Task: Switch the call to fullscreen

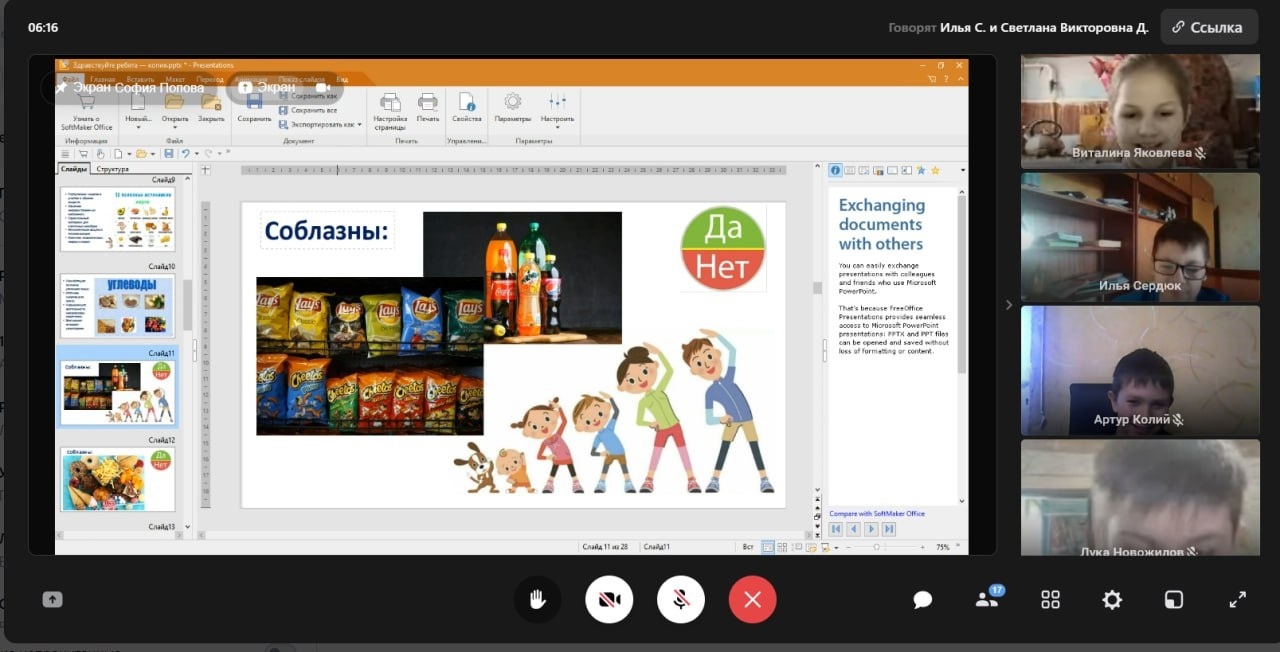Action: 1237,599
